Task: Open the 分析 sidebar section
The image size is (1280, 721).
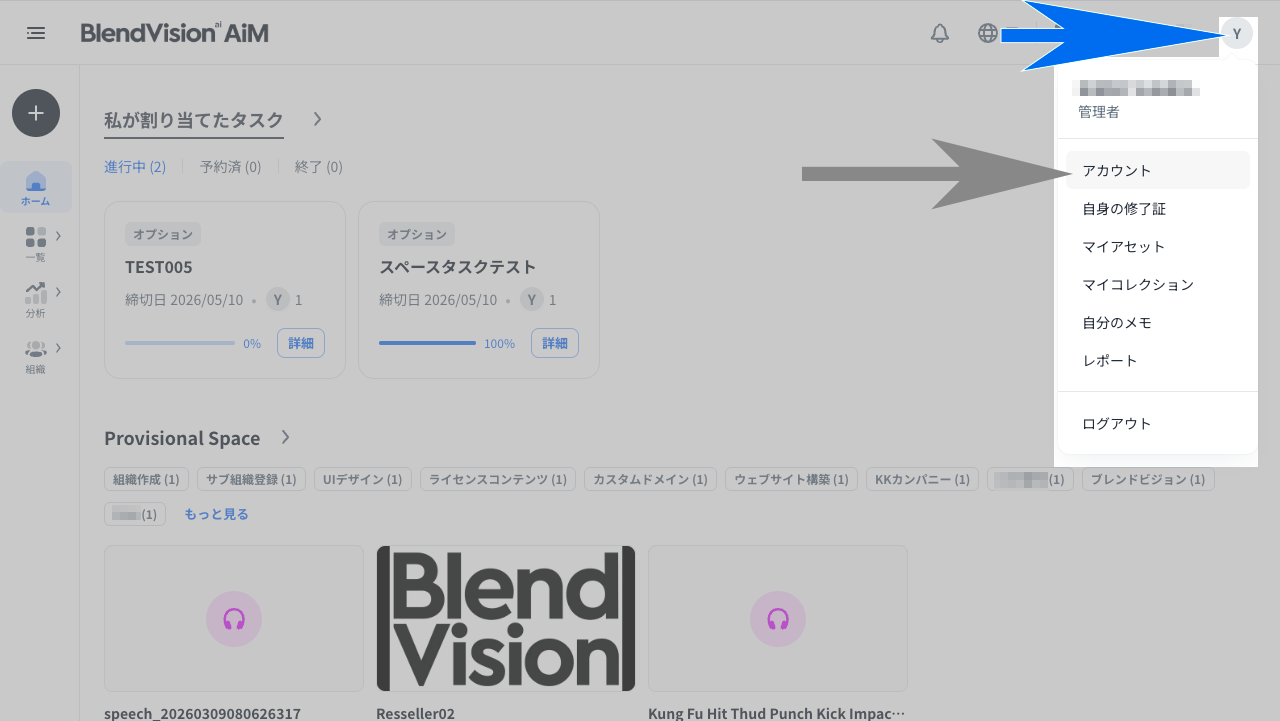Action: [35, 299]
